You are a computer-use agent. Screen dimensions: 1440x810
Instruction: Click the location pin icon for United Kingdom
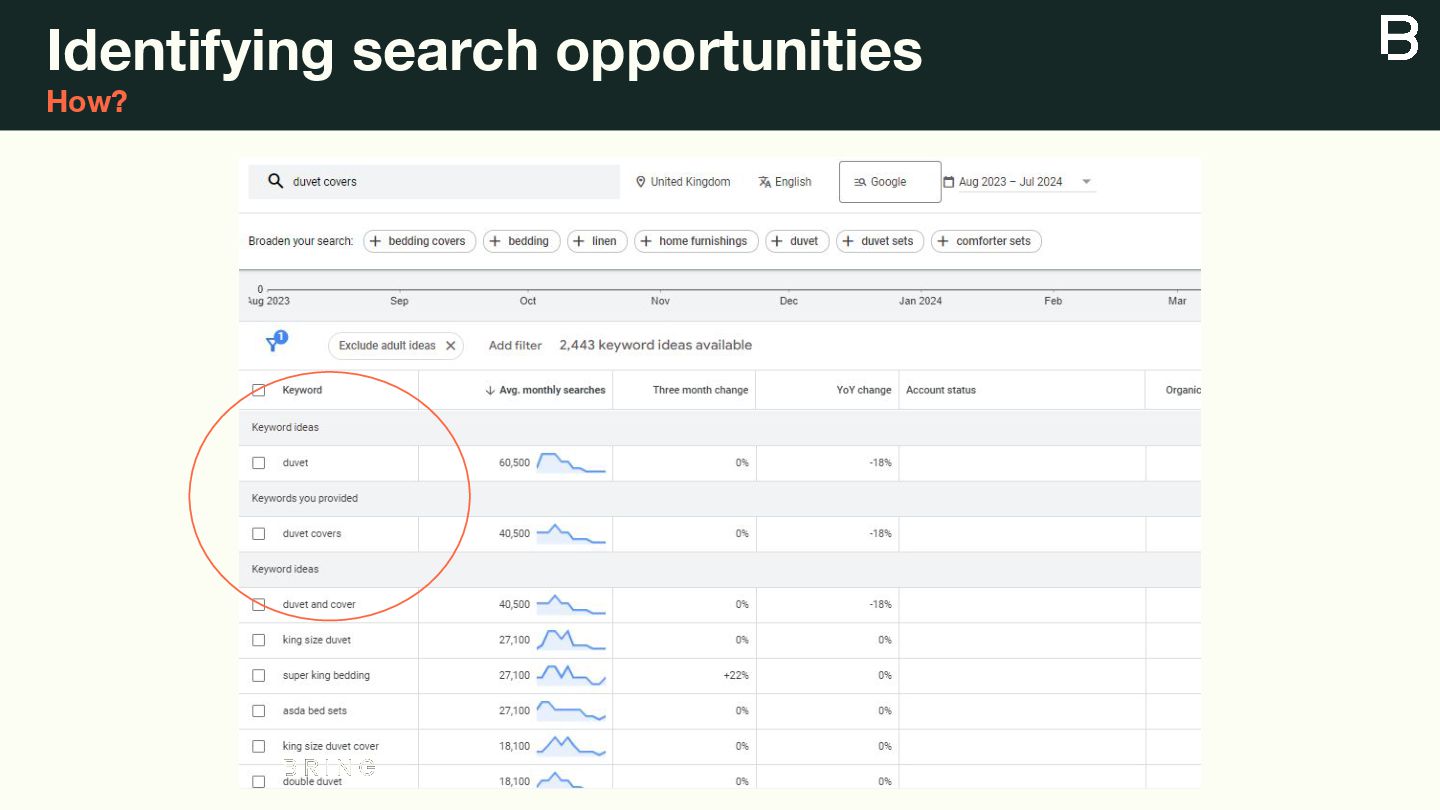tap(641, 182)
